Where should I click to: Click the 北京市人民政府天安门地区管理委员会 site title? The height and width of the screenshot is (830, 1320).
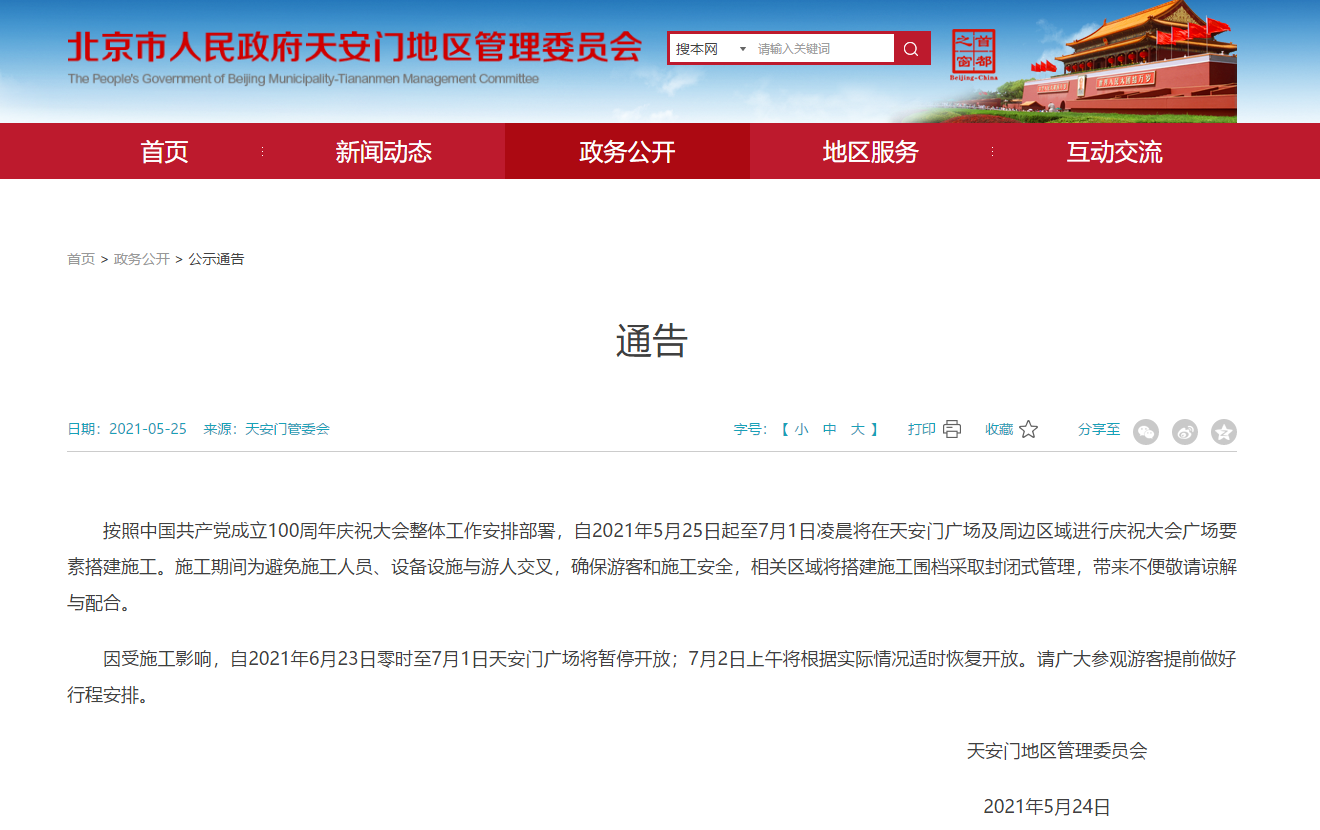[x=354, y=47]
